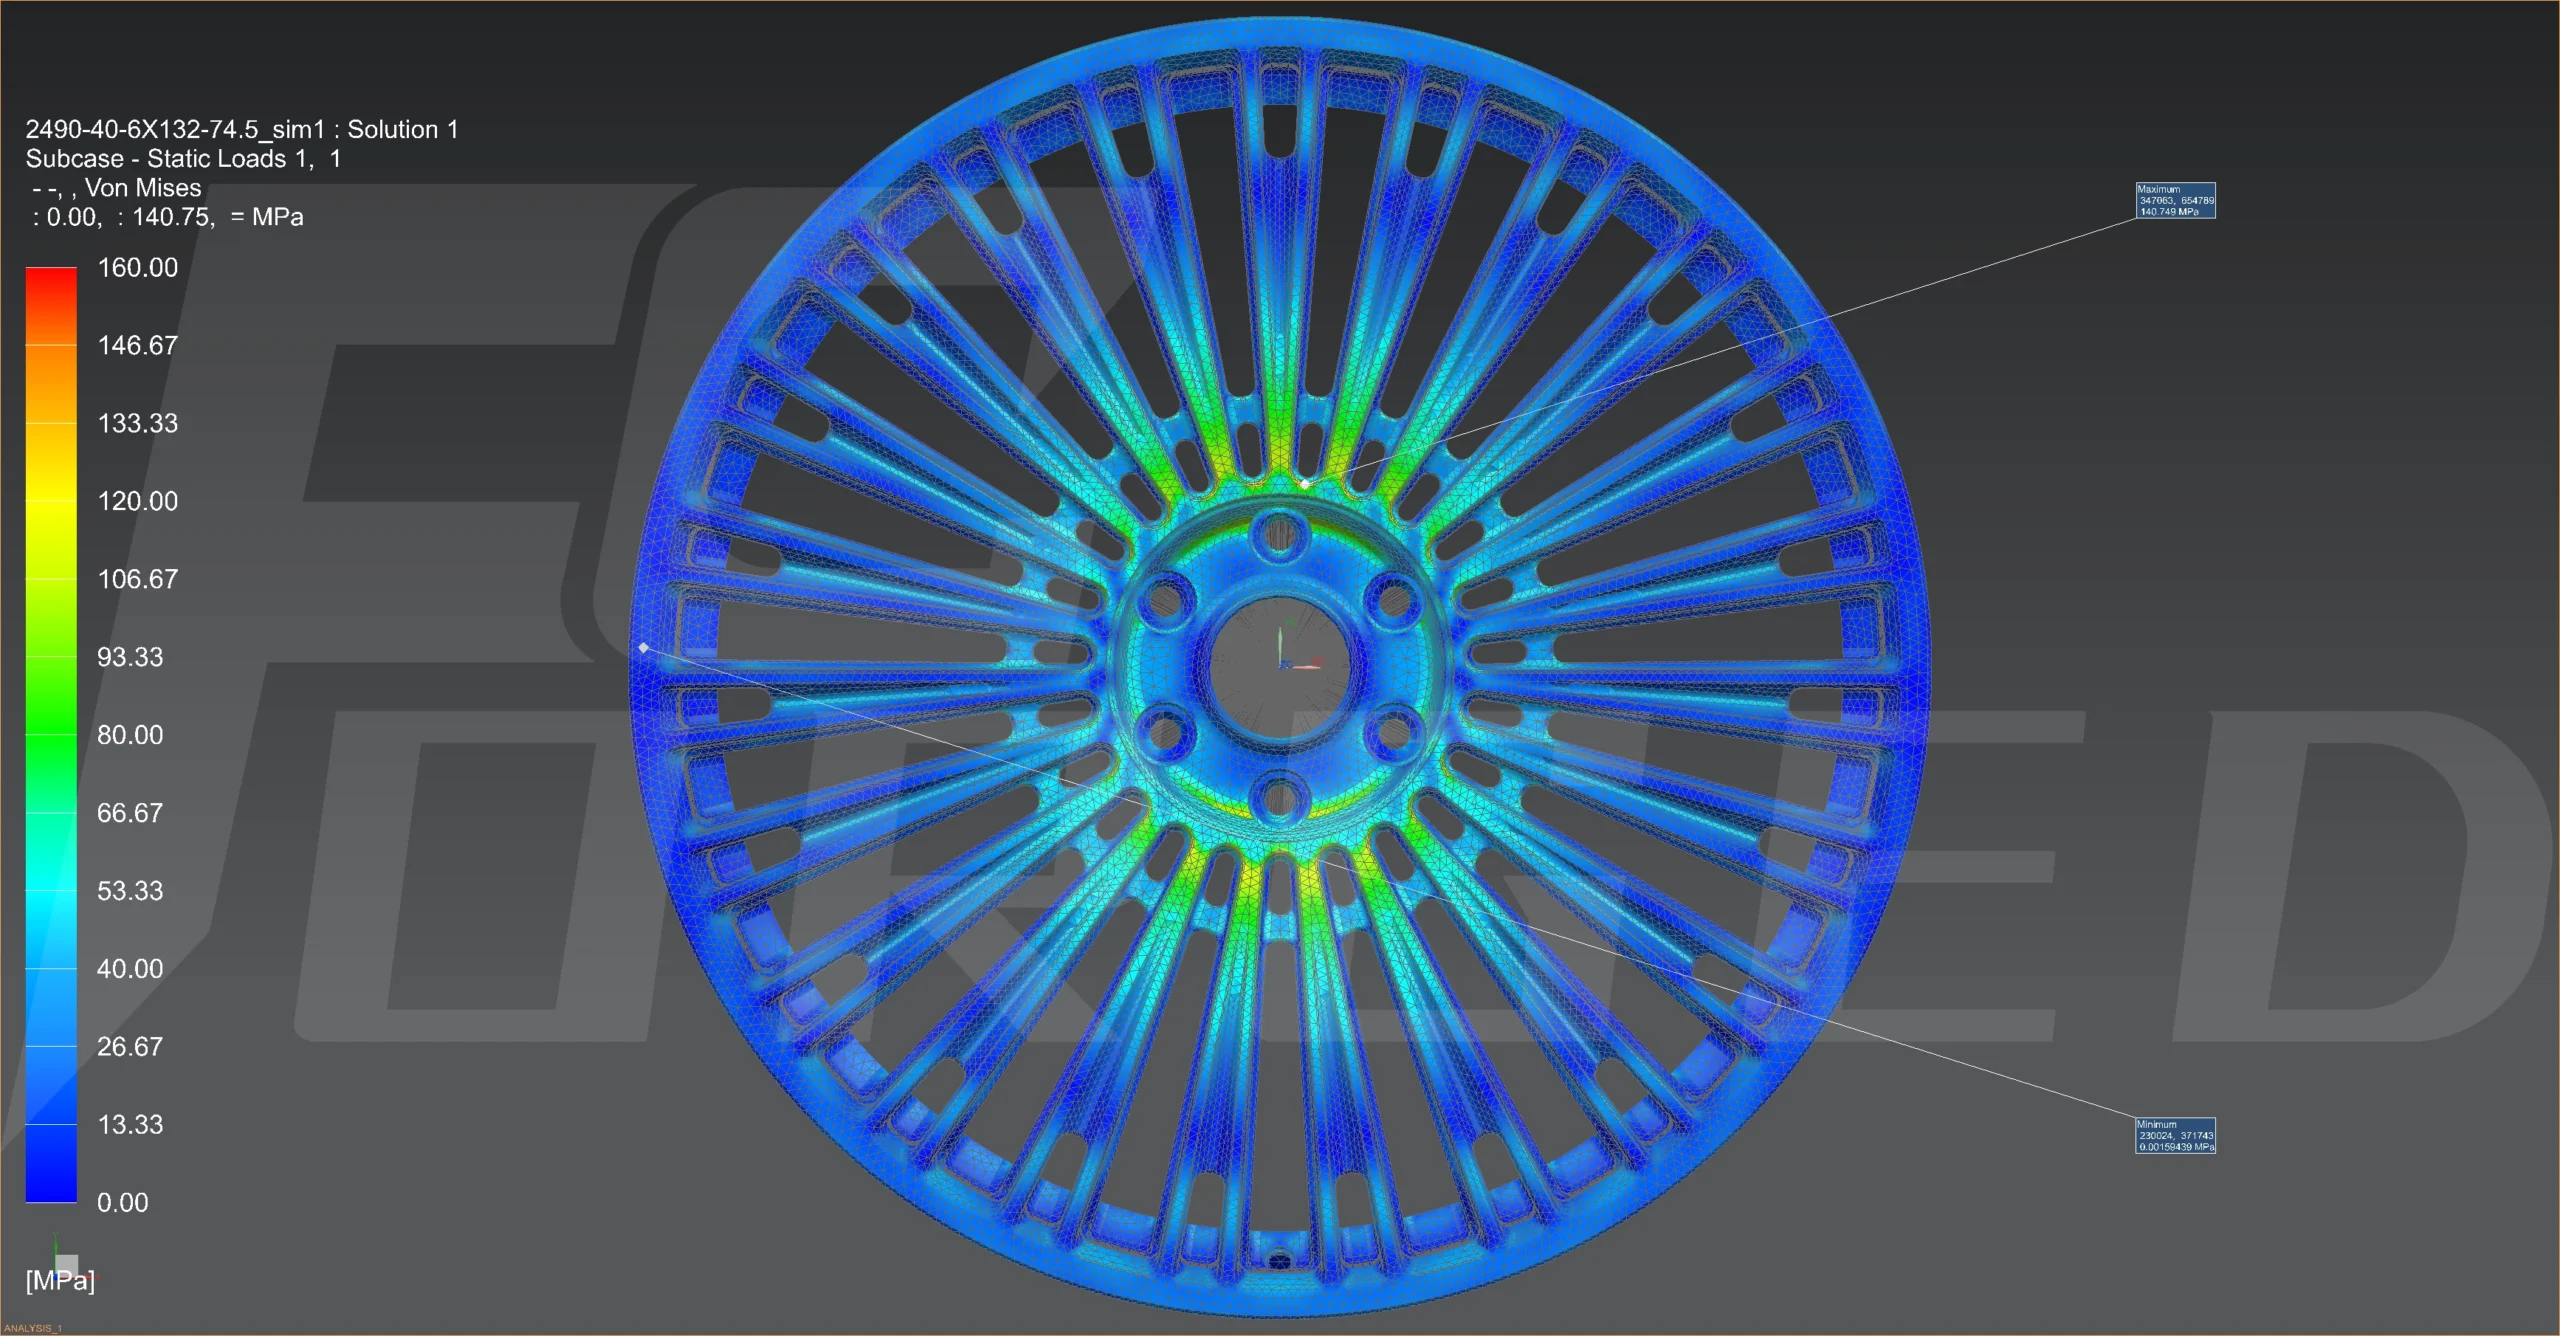
Task: Click the legend value 40.00
Action: (130, 969)
